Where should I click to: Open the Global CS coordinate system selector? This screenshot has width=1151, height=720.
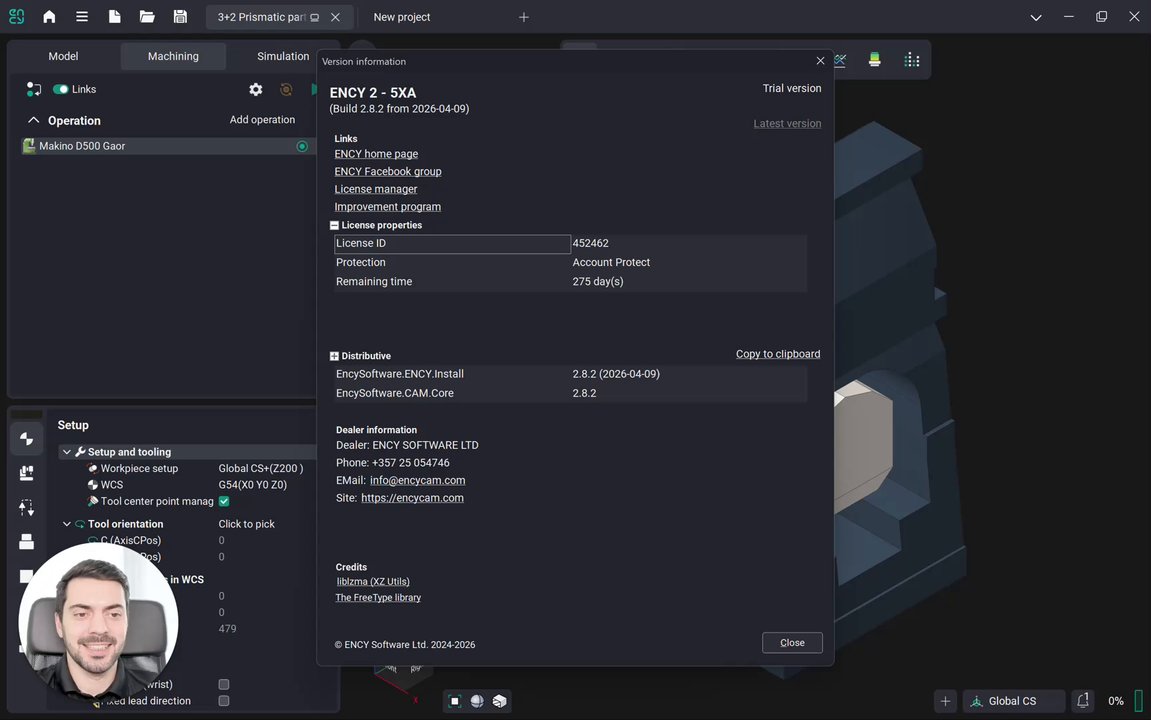(1013, 701)
